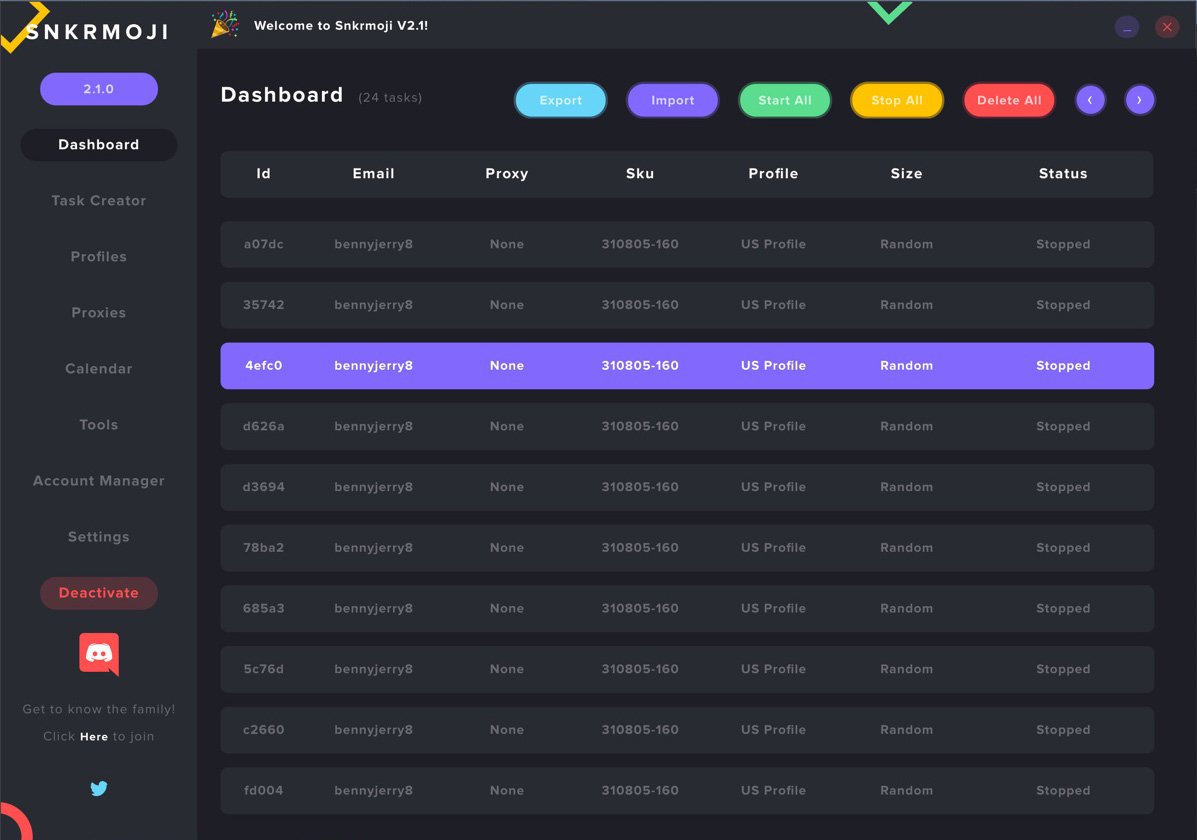Viewport: 1197px width, 840px height.
Task: Open the Calendar page
Action: point(98,368)
